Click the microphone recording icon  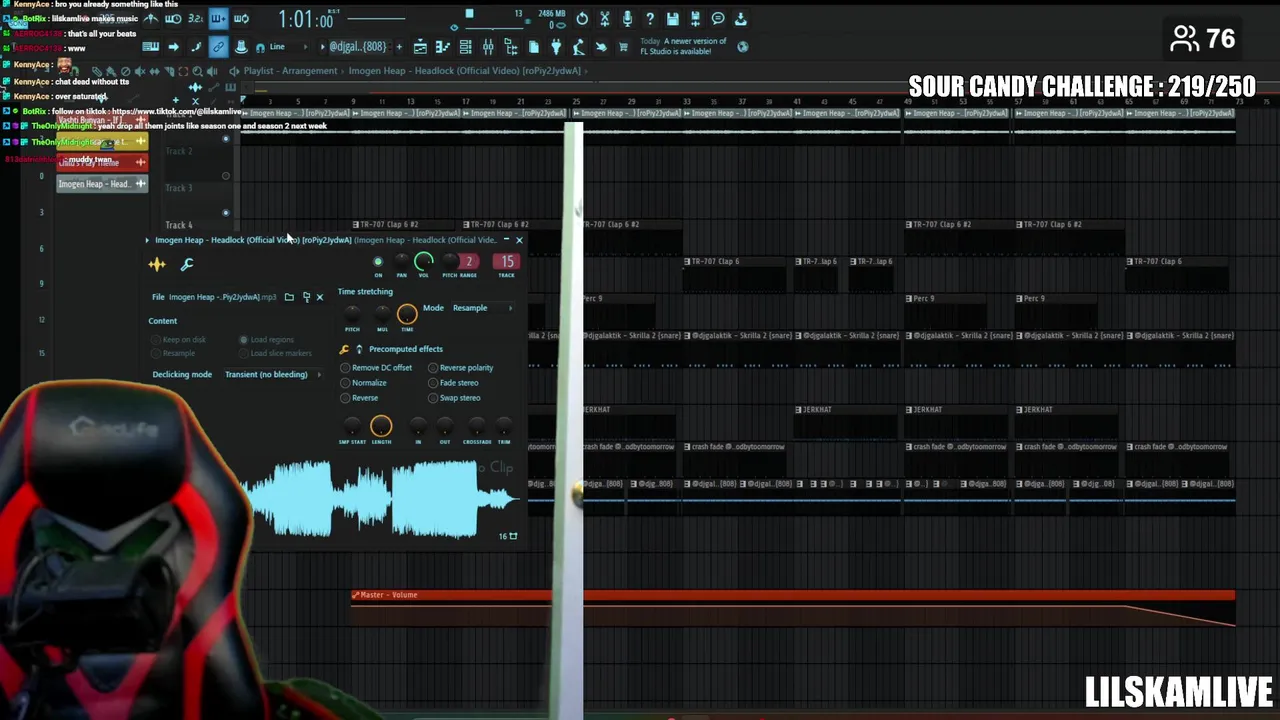627,19
